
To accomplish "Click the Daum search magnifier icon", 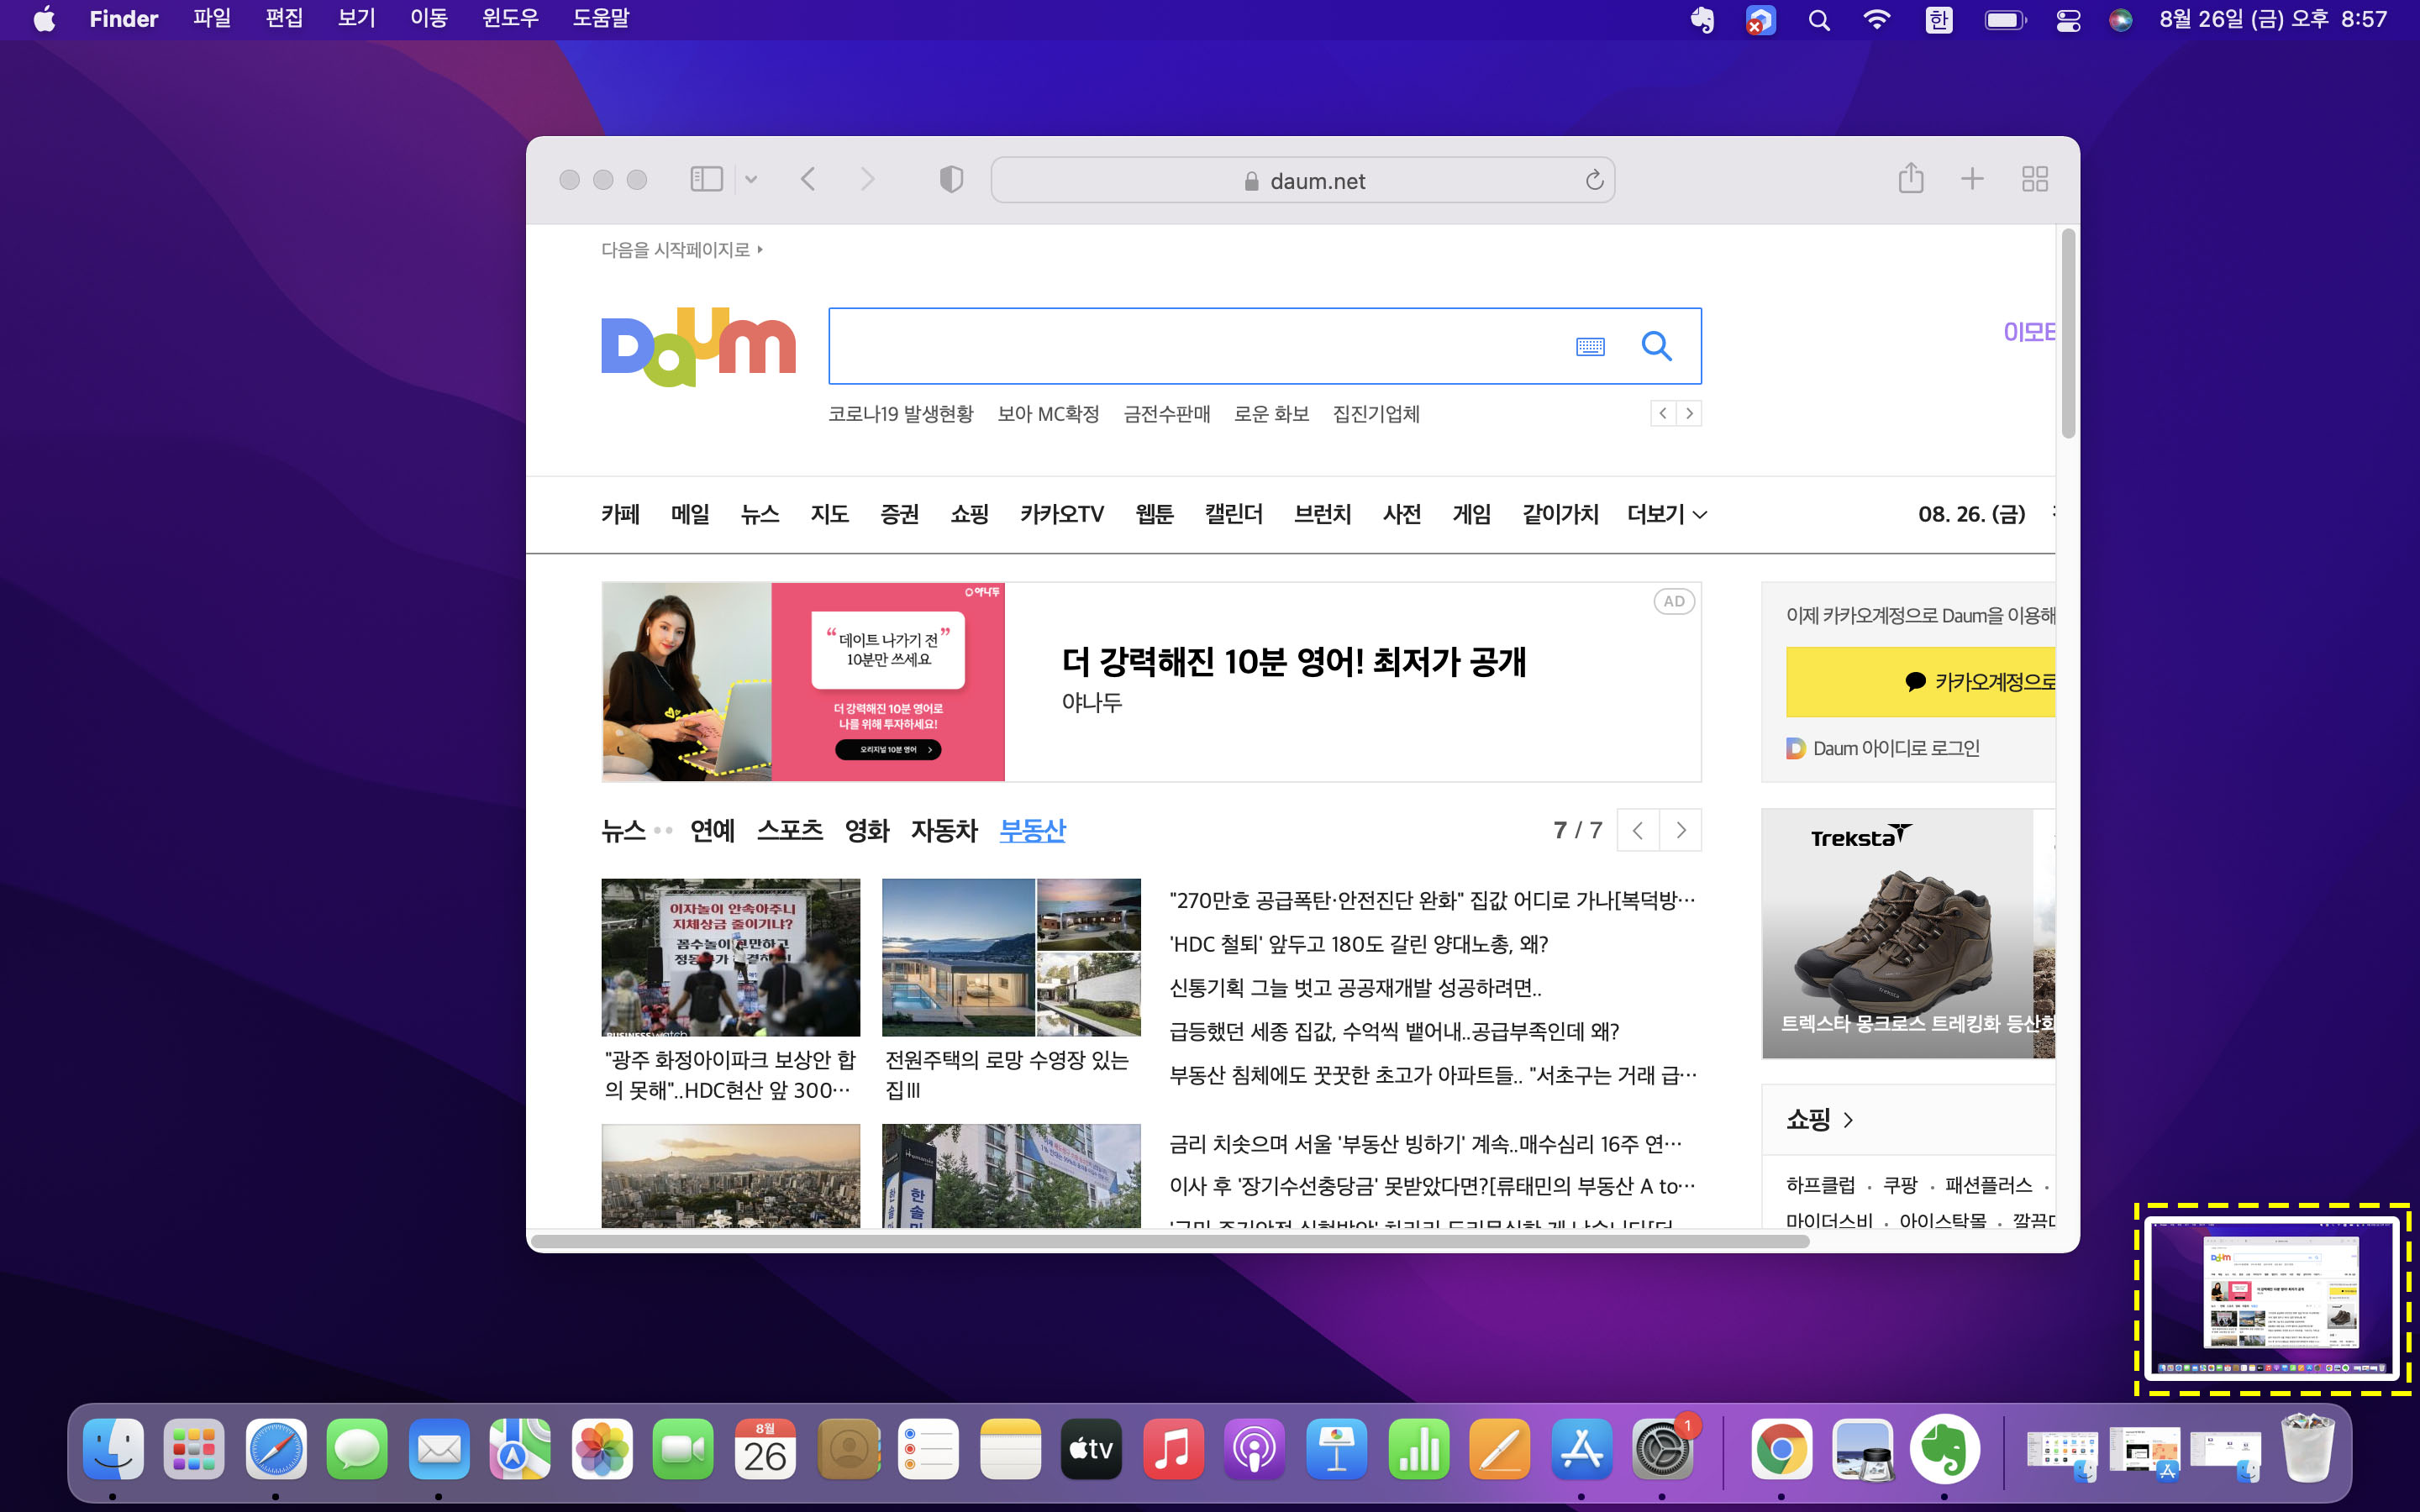I will click(1657, 346).
